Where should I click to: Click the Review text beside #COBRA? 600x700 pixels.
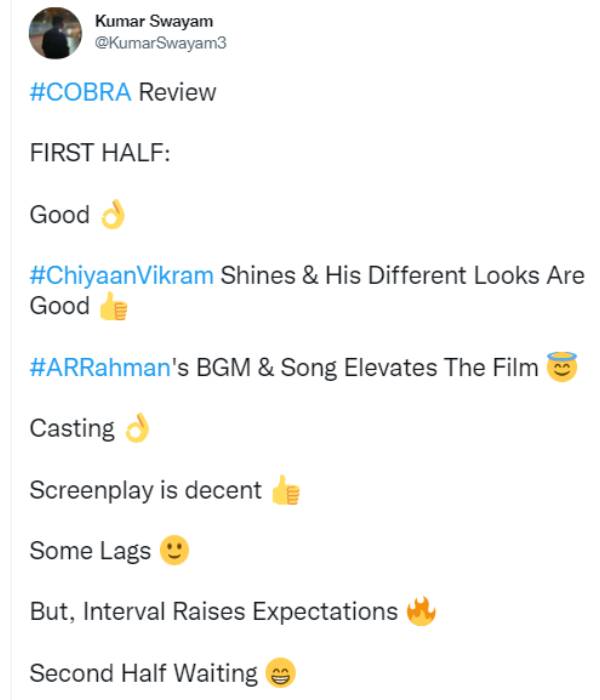pos(177,93)
